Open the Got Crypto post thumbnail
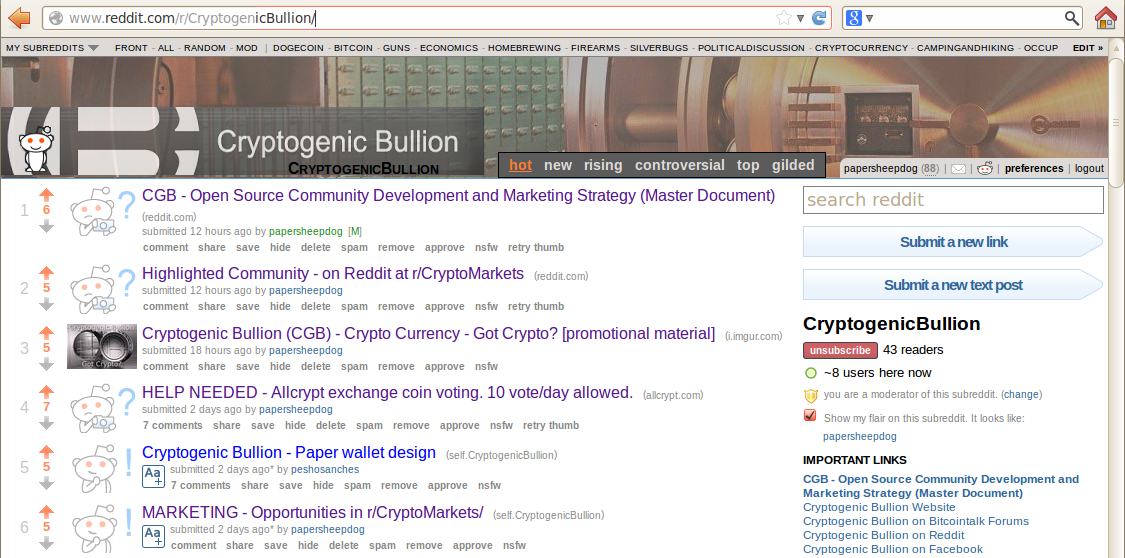 [x=102, y=346]
